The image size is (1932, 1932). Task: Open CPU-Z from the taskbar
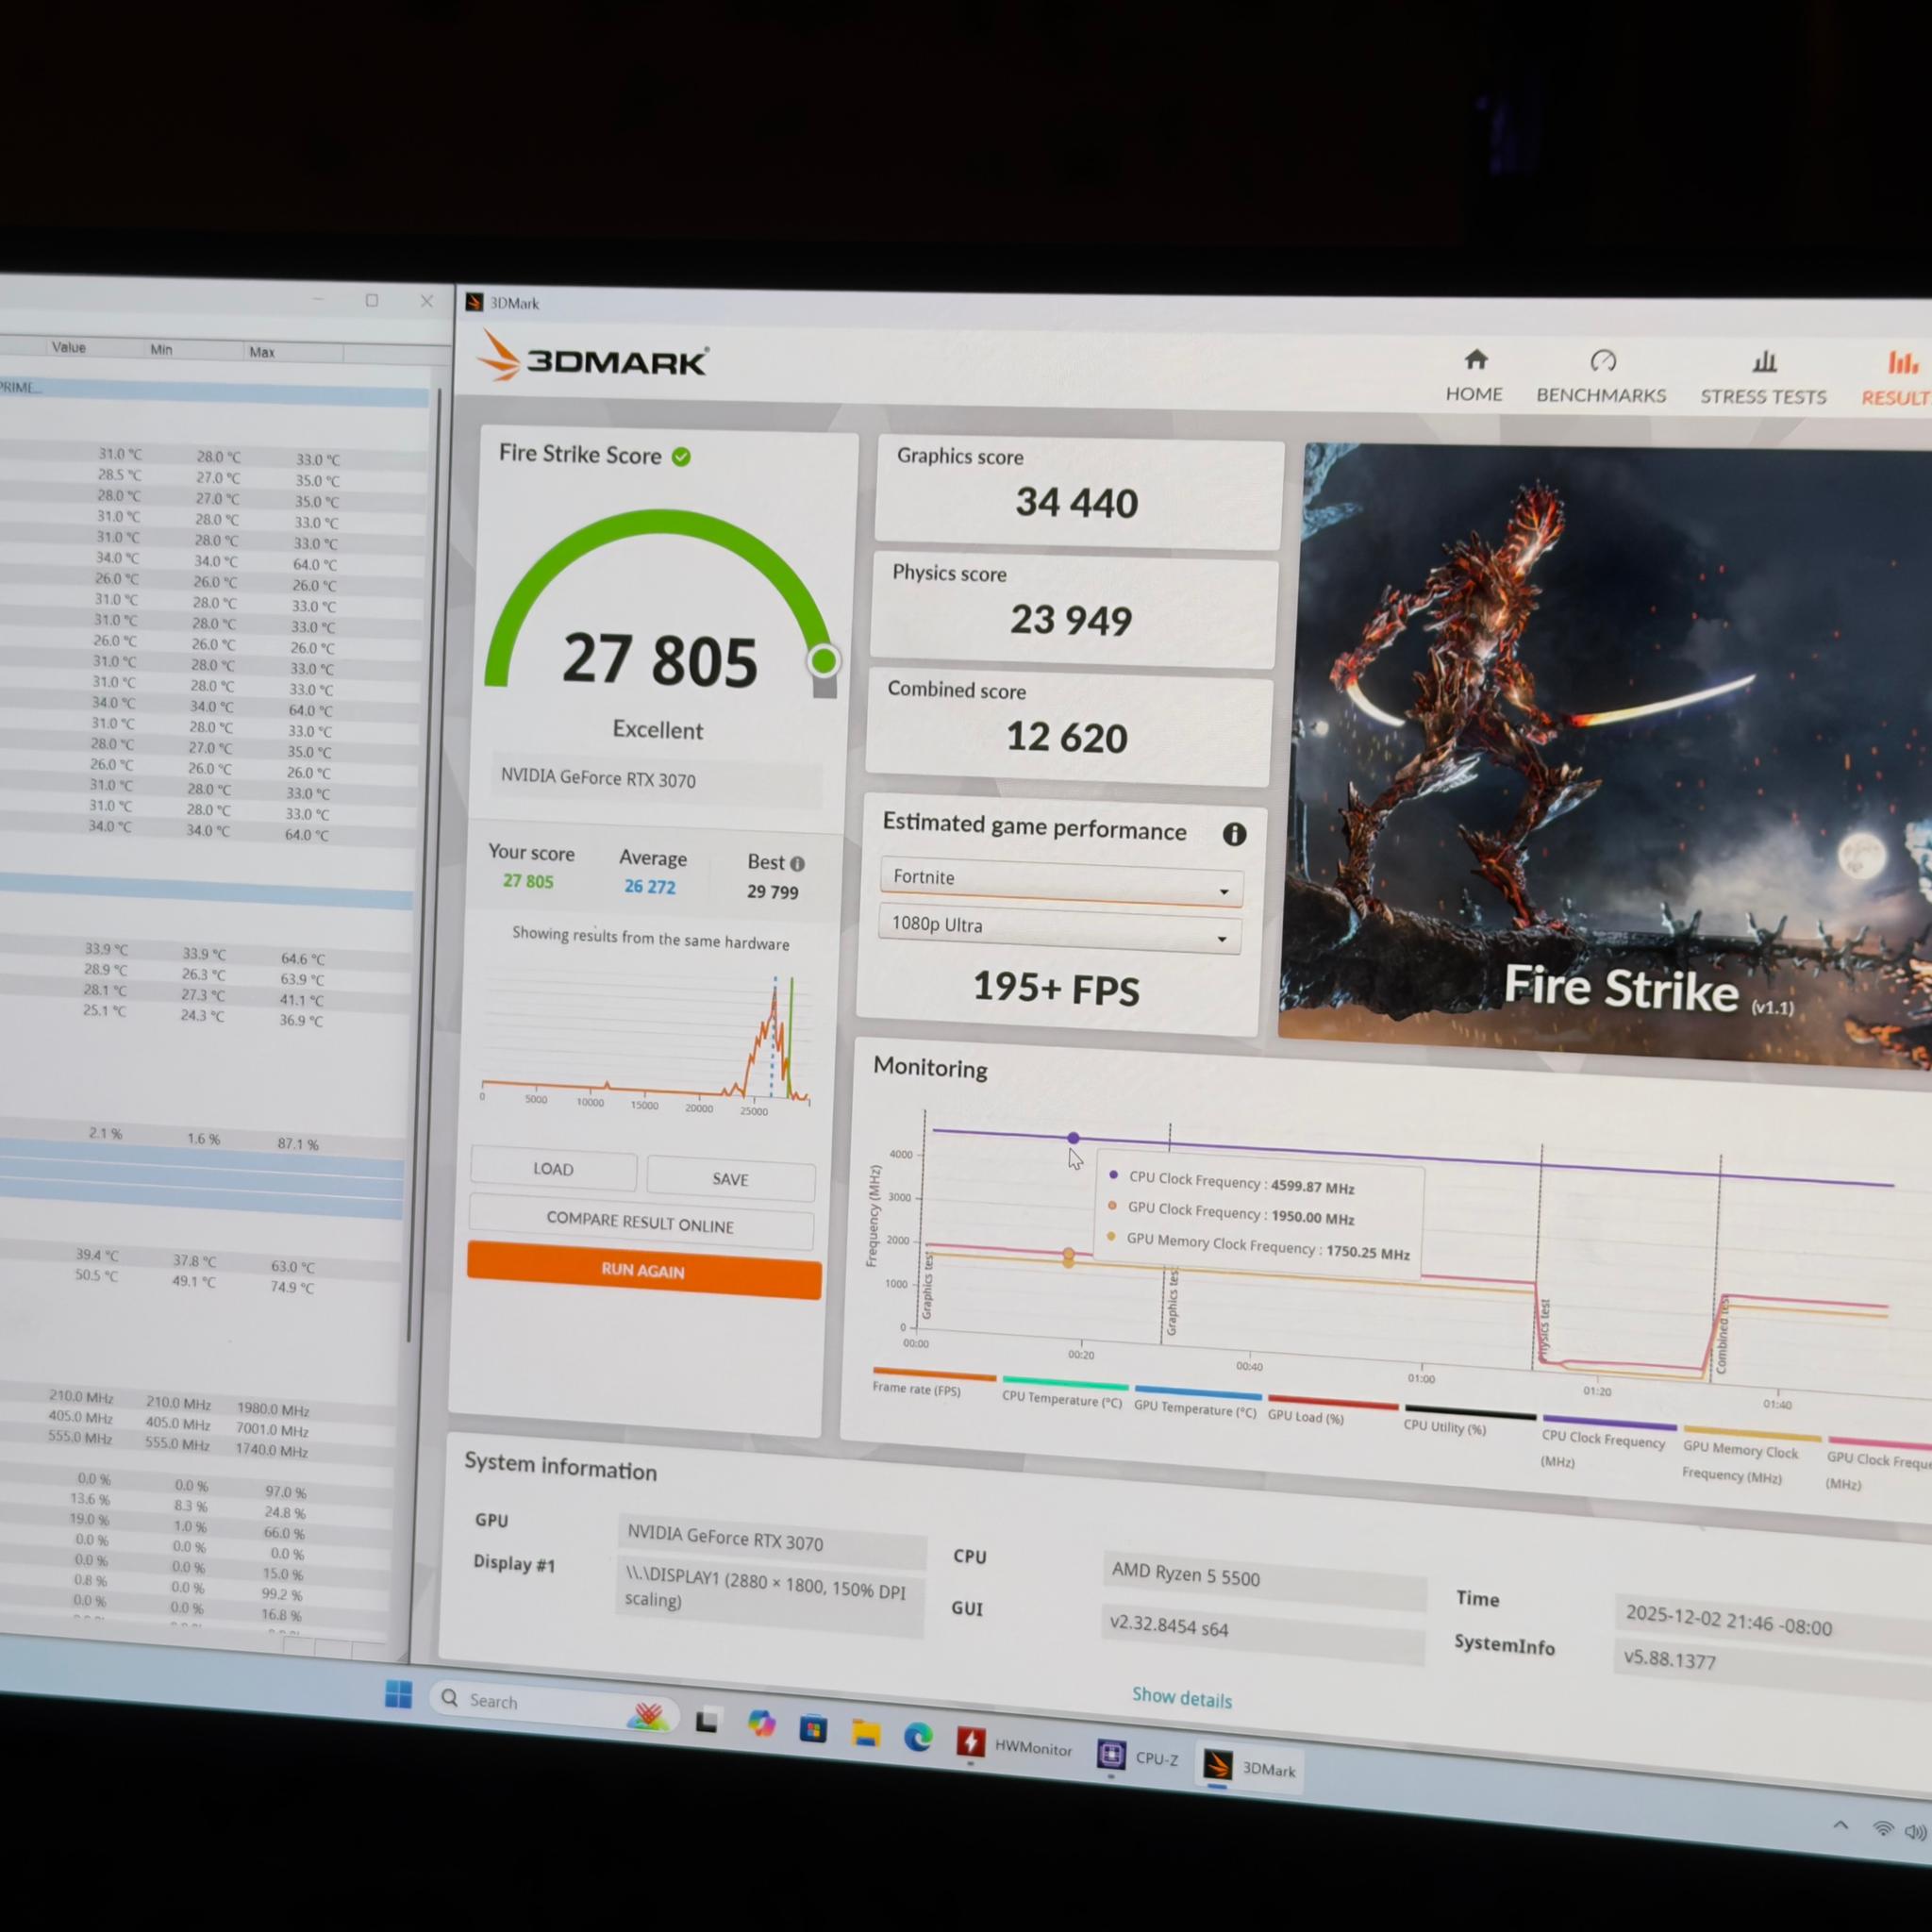click(1139, 1757)
